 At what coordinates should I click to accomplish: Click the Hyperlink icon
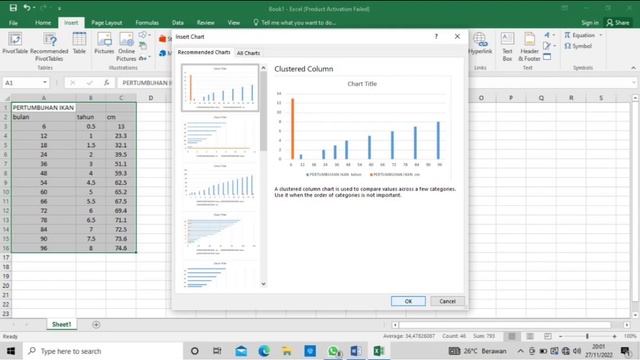tap(480, 43)
